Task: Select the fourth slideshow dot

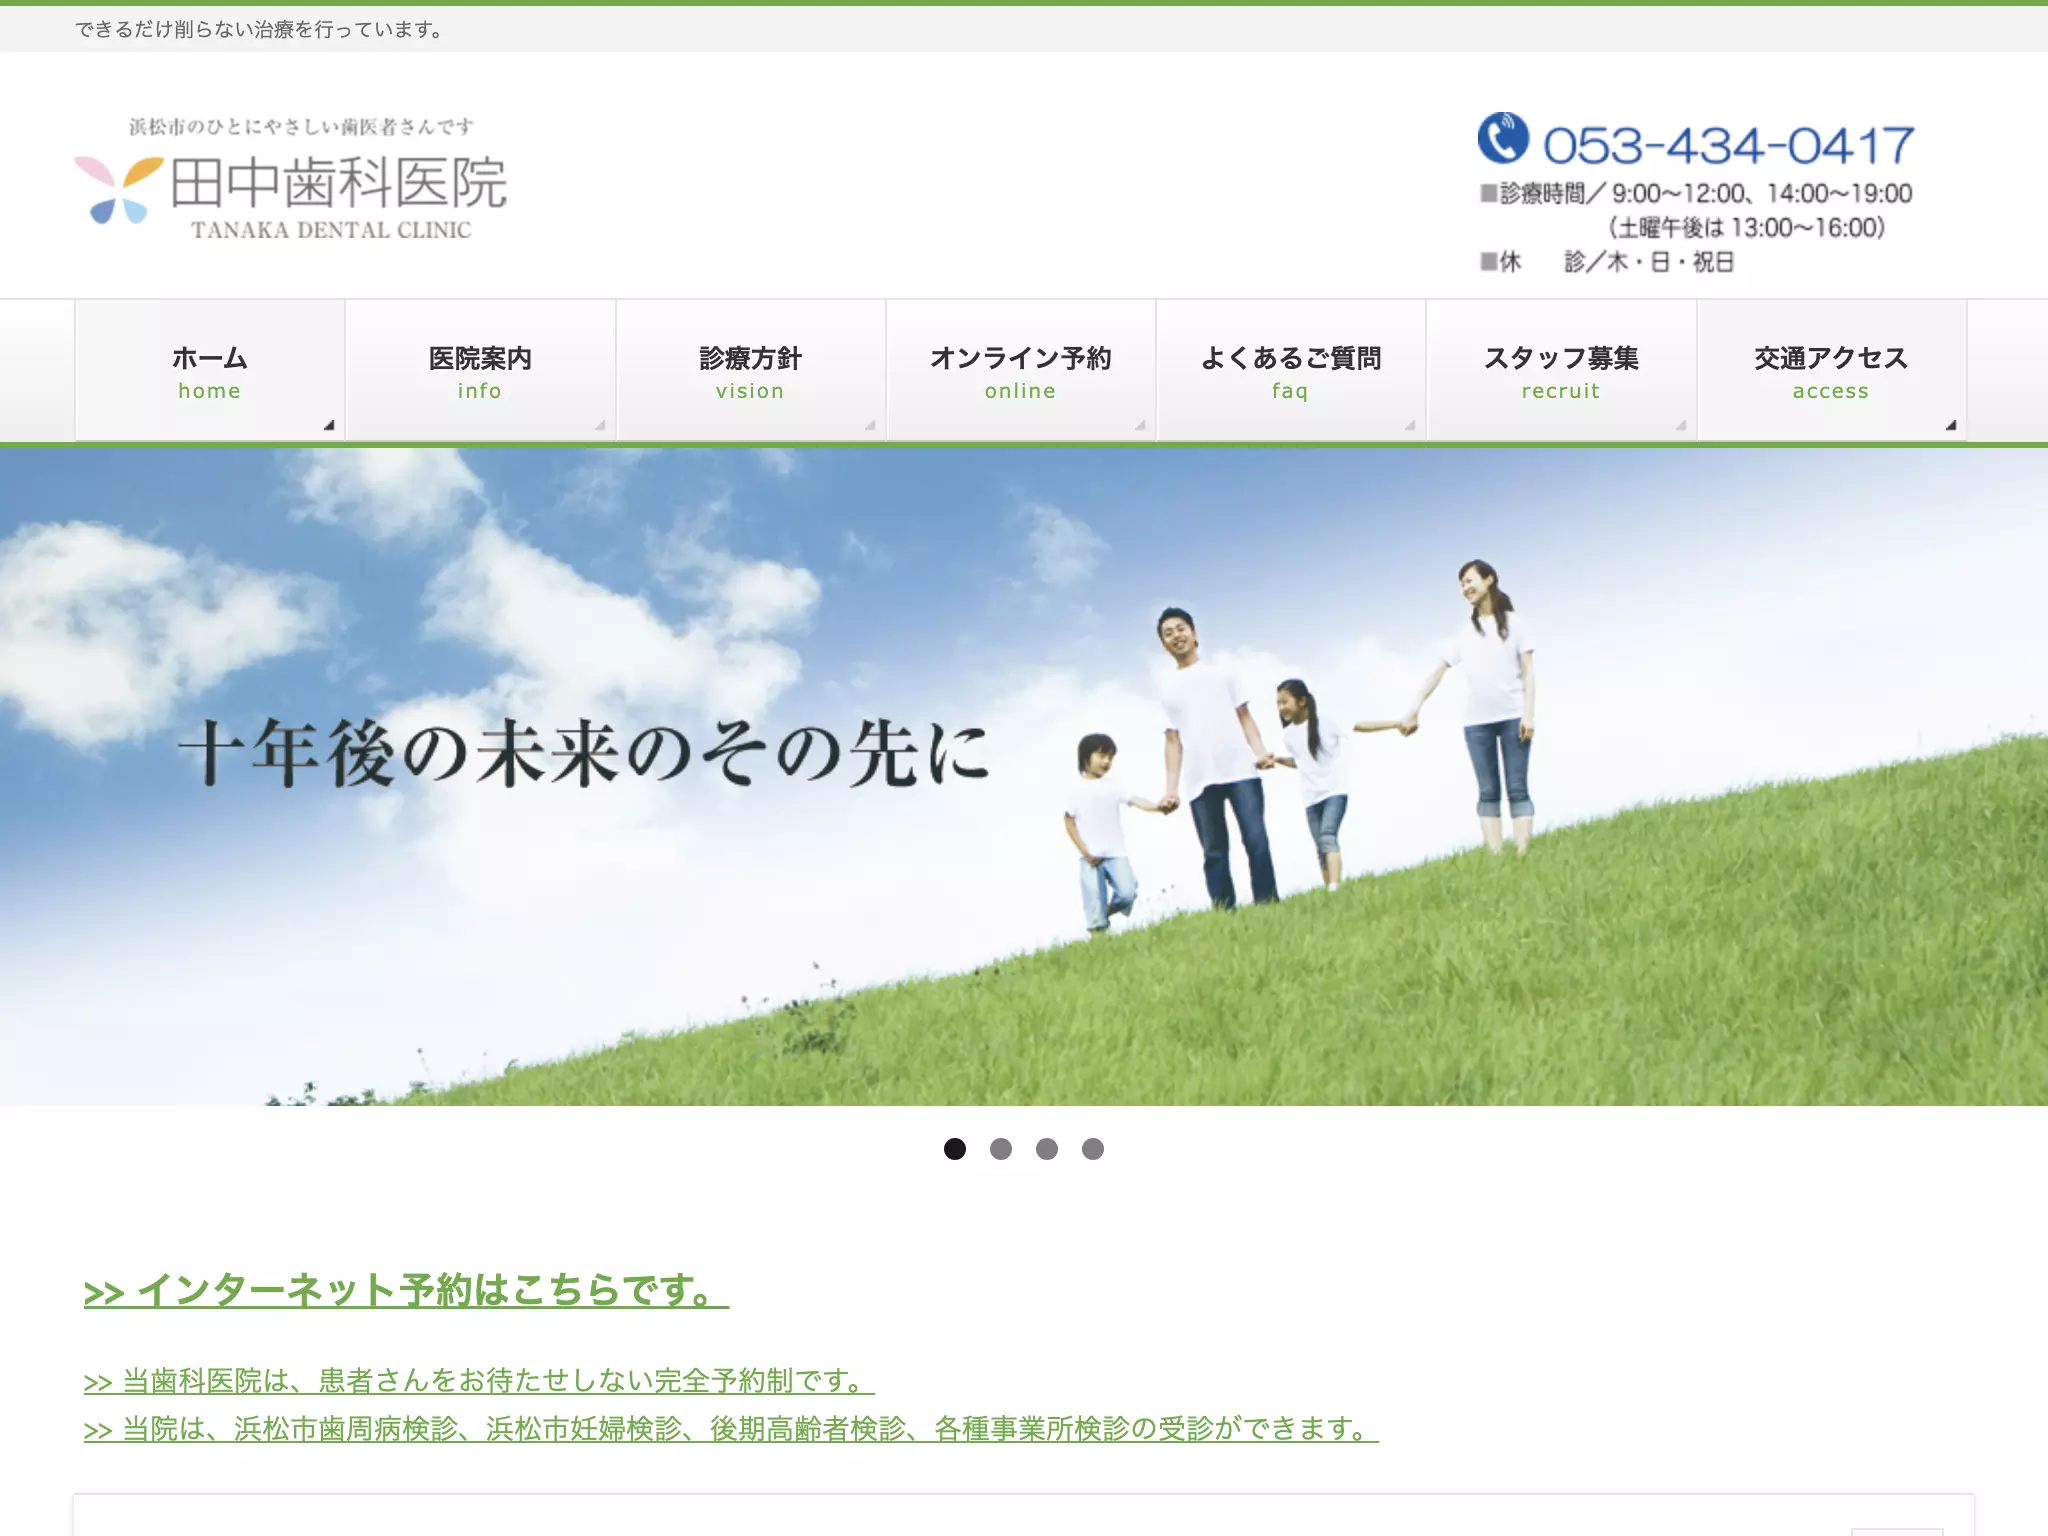Action: (1093, 1149)
